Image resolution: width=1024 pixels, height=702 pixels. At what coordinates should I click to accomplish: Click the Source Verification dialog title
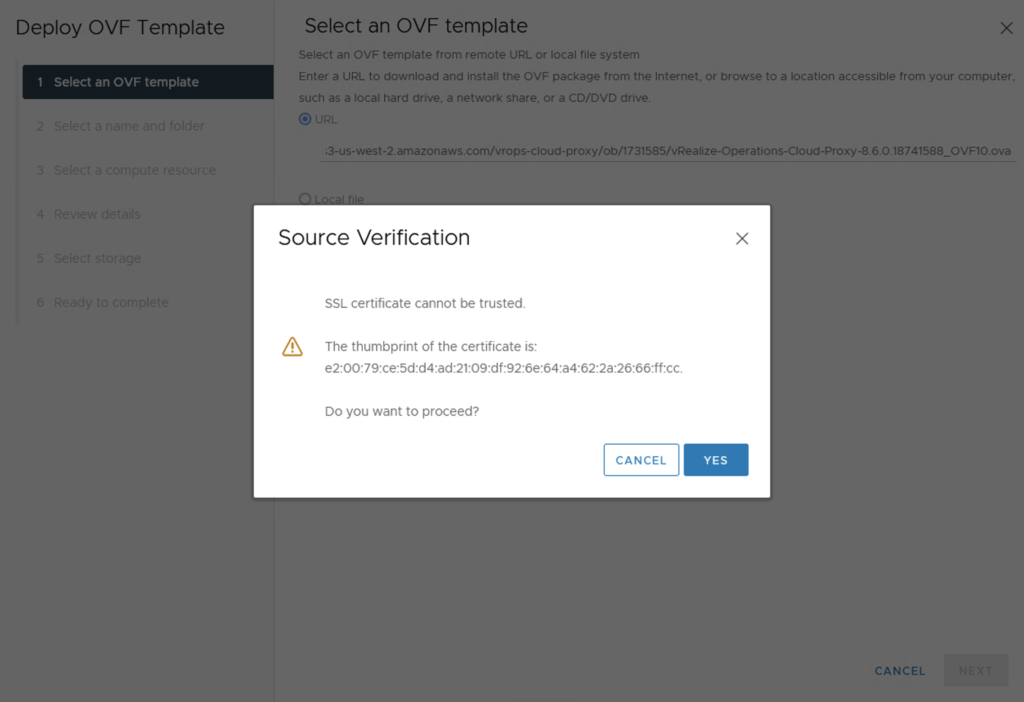pos(374,238)
